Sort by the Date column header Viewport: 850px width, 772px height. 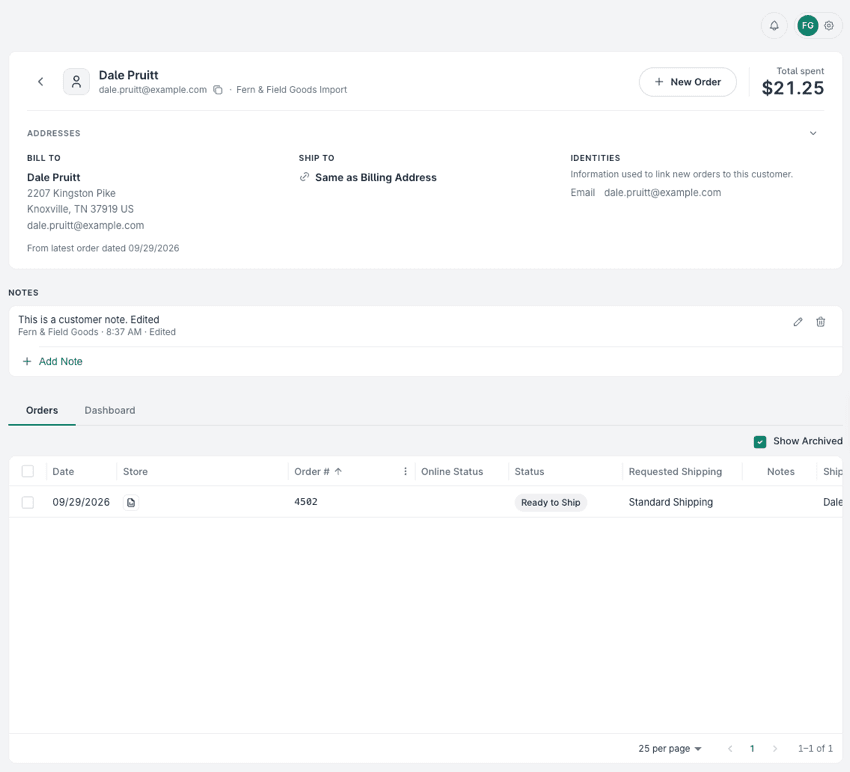click(x=63, y=472)
